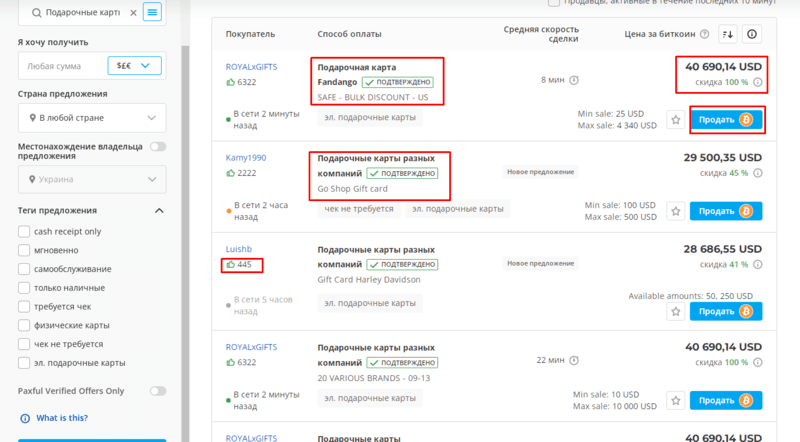This screenshot has height=442, width=800.
Task: Click discount info icon on the Fandango offer
Action: (x=758, y=82)
